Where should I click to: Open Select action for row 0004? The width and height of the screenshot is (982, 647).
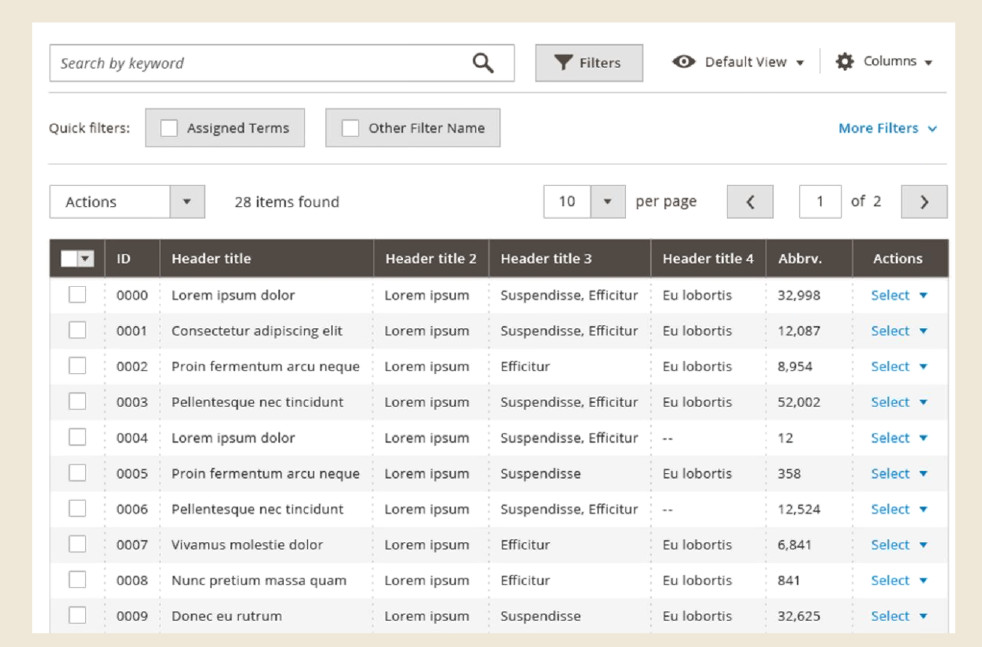coord(899,438)
